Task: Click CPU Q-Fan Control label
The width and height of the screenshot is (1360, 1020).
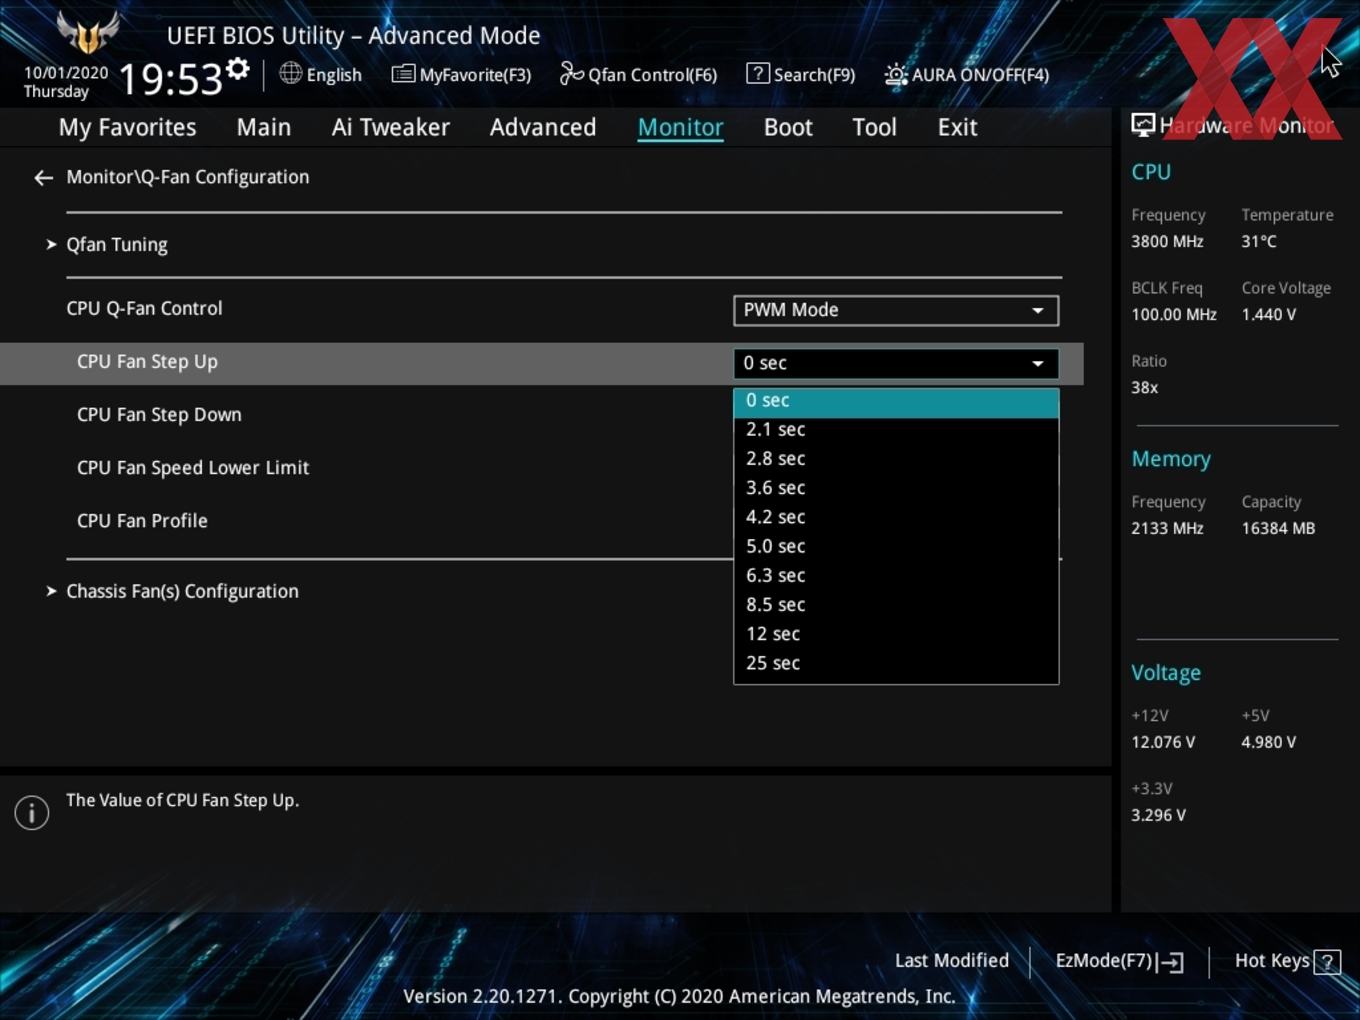Action: (144, 309)
